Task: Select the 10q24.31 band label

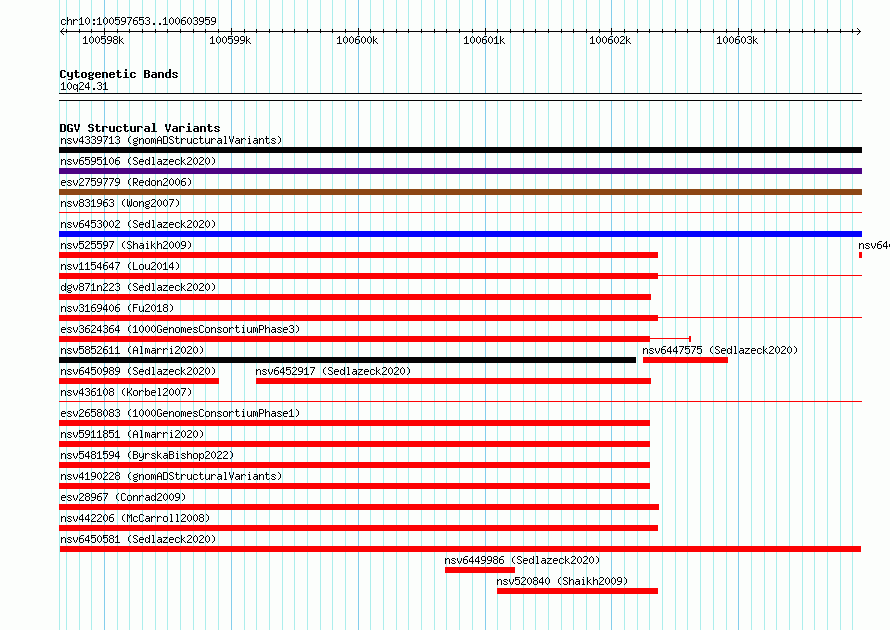Action: click(84, 86)
